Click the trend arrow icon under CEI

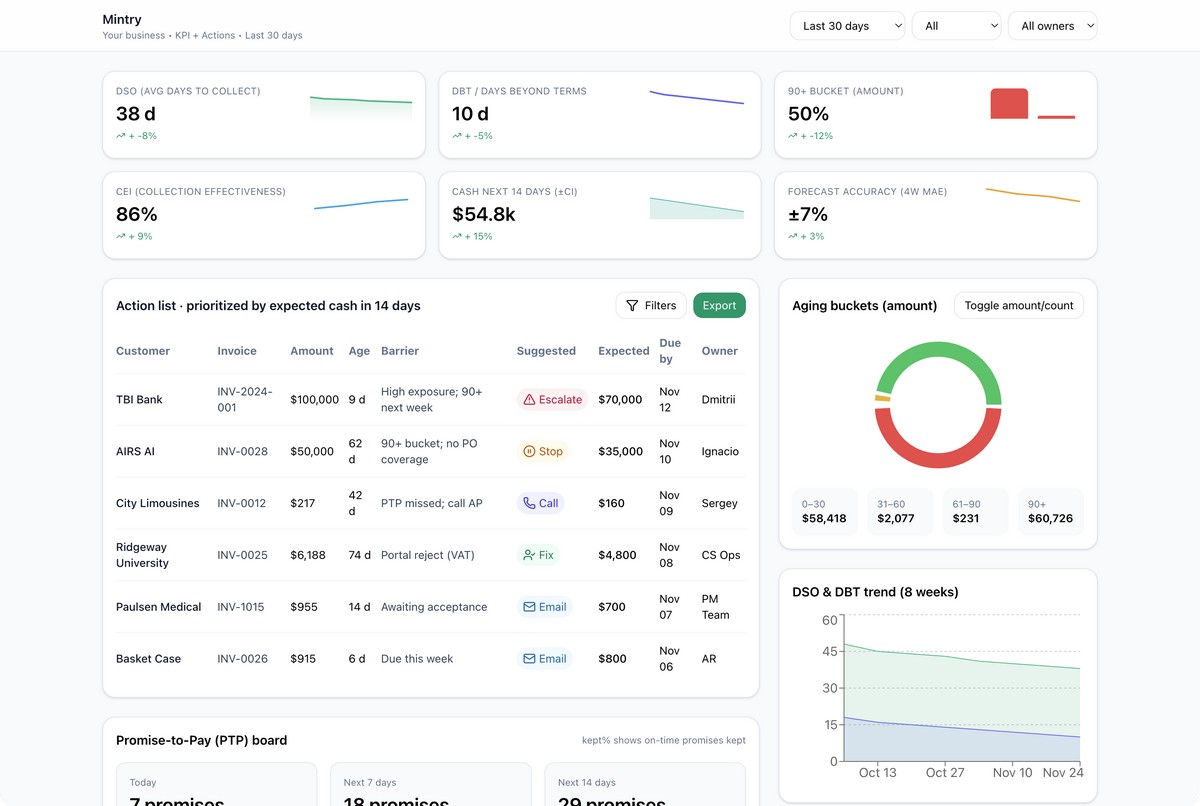pos(121,236)
